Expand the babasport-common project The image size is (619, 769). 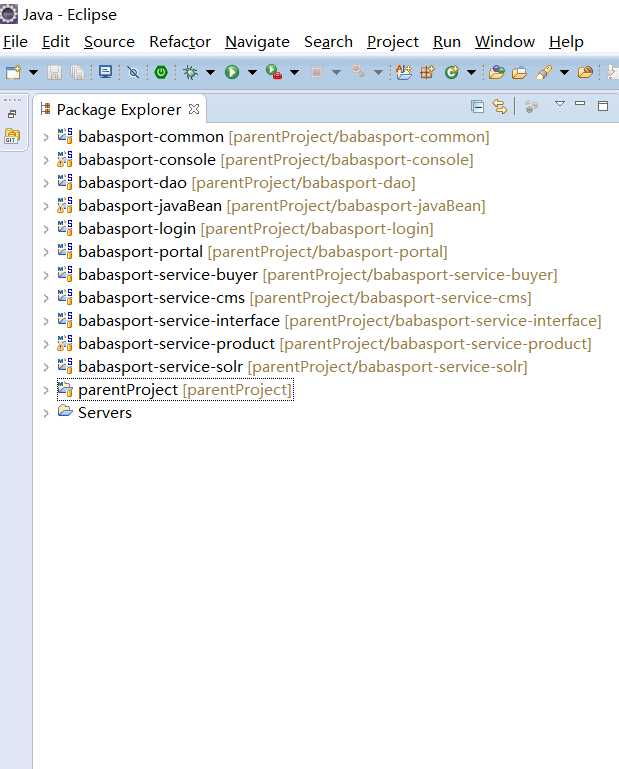[x=46, y=137]
